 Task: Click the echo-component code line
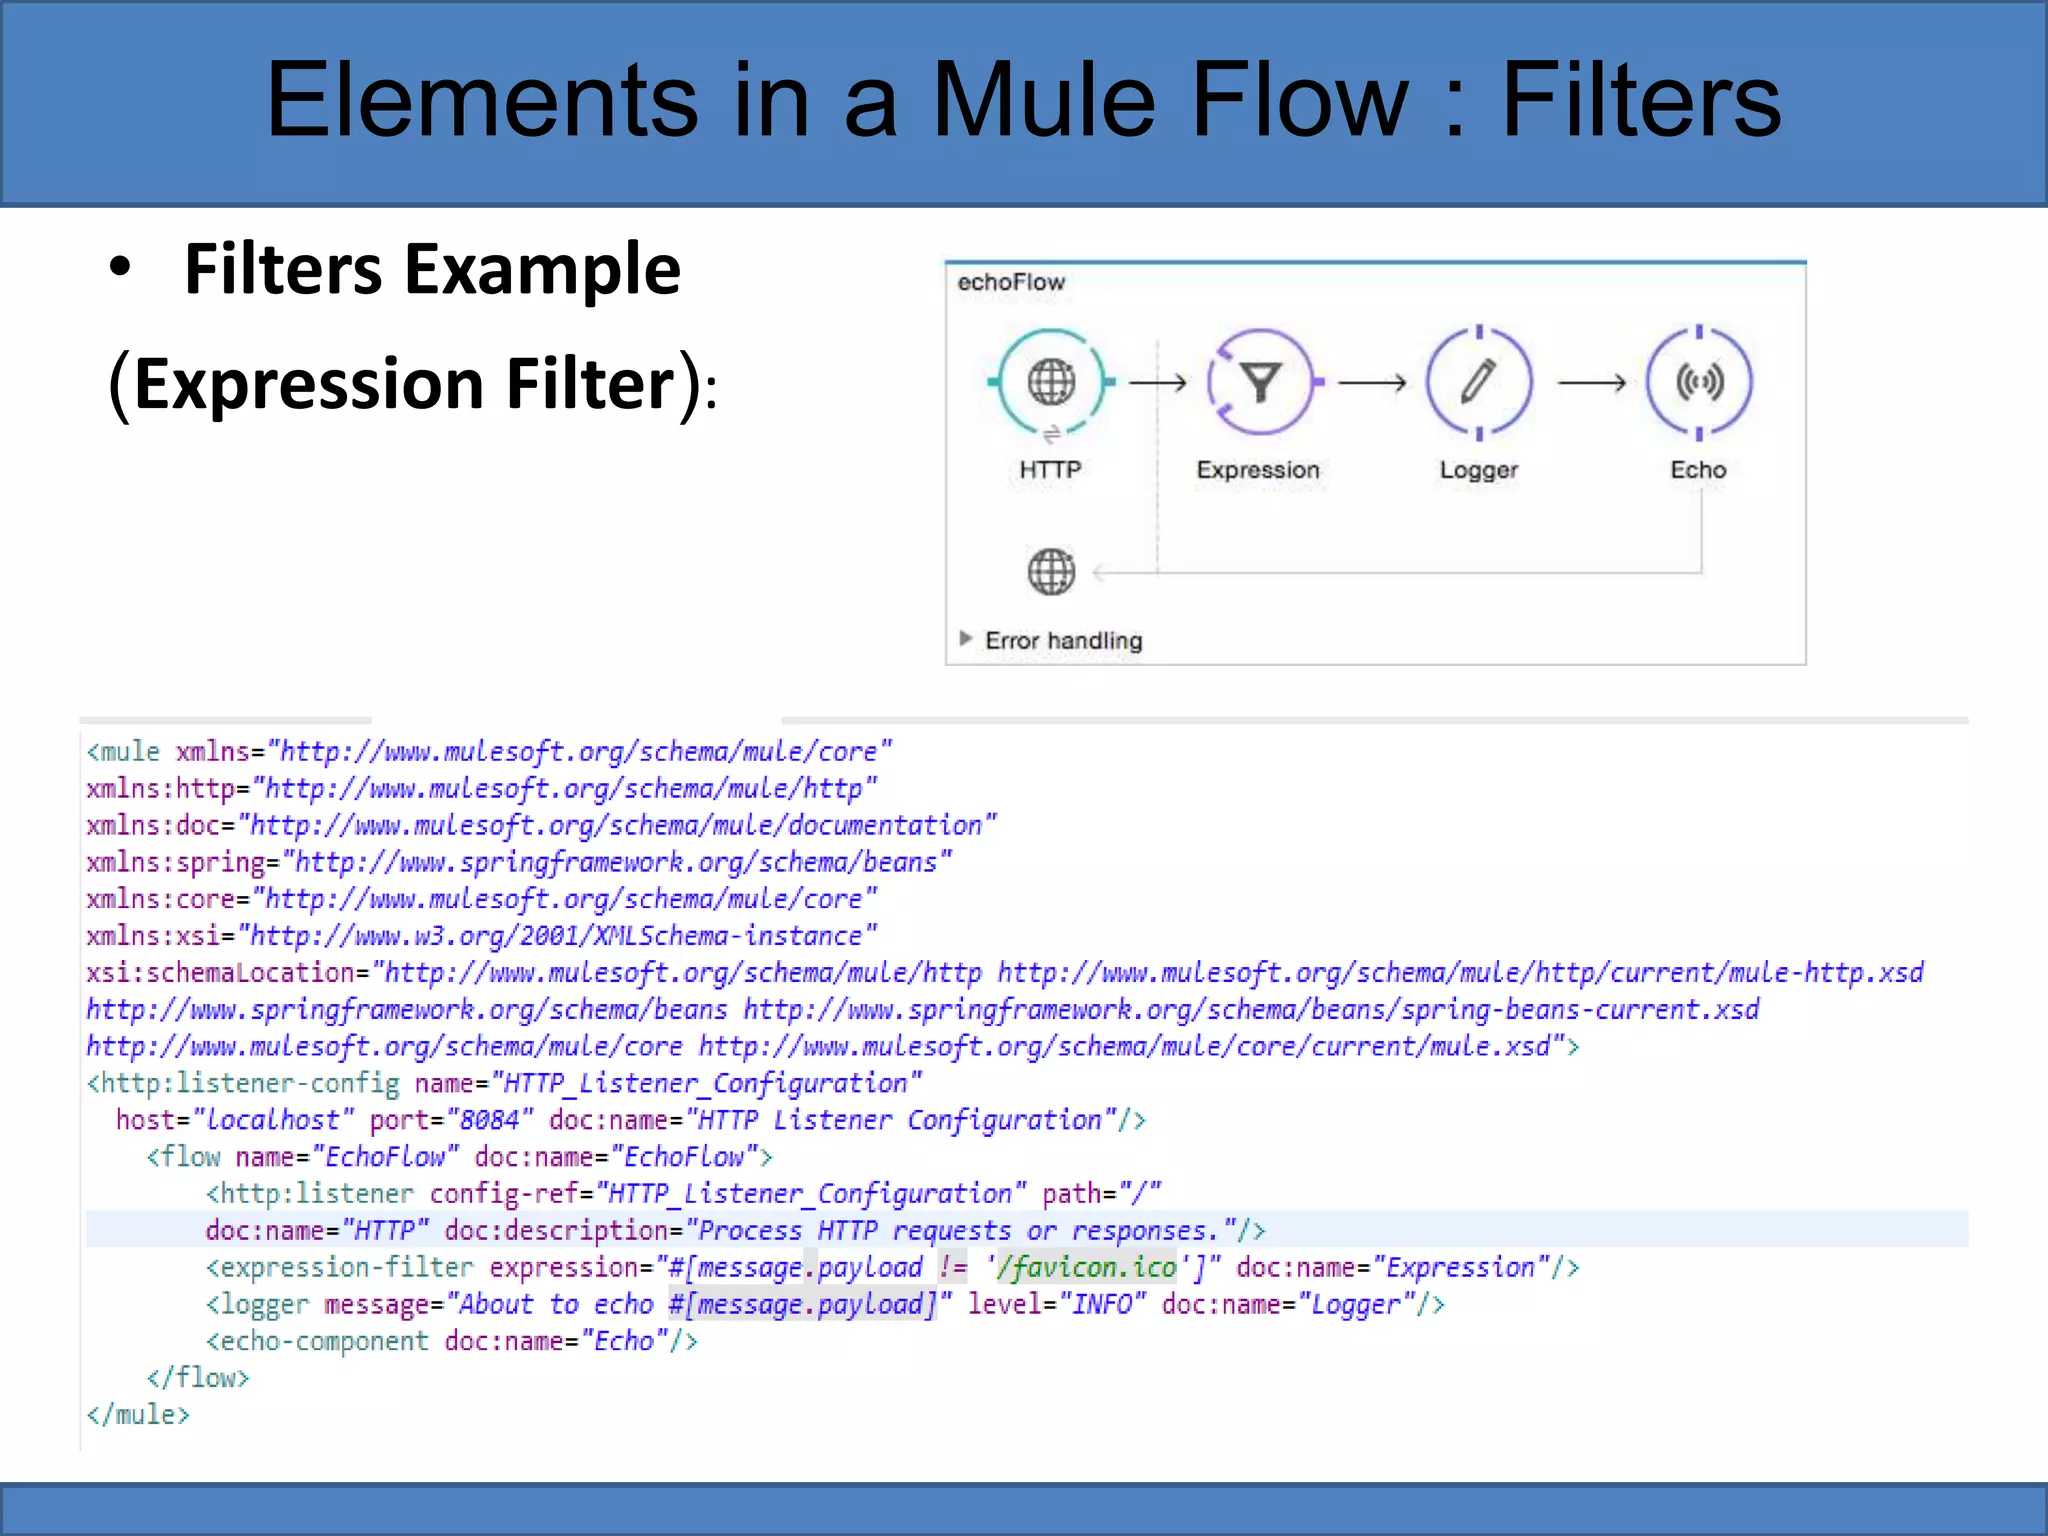[x=452, y=1341]
